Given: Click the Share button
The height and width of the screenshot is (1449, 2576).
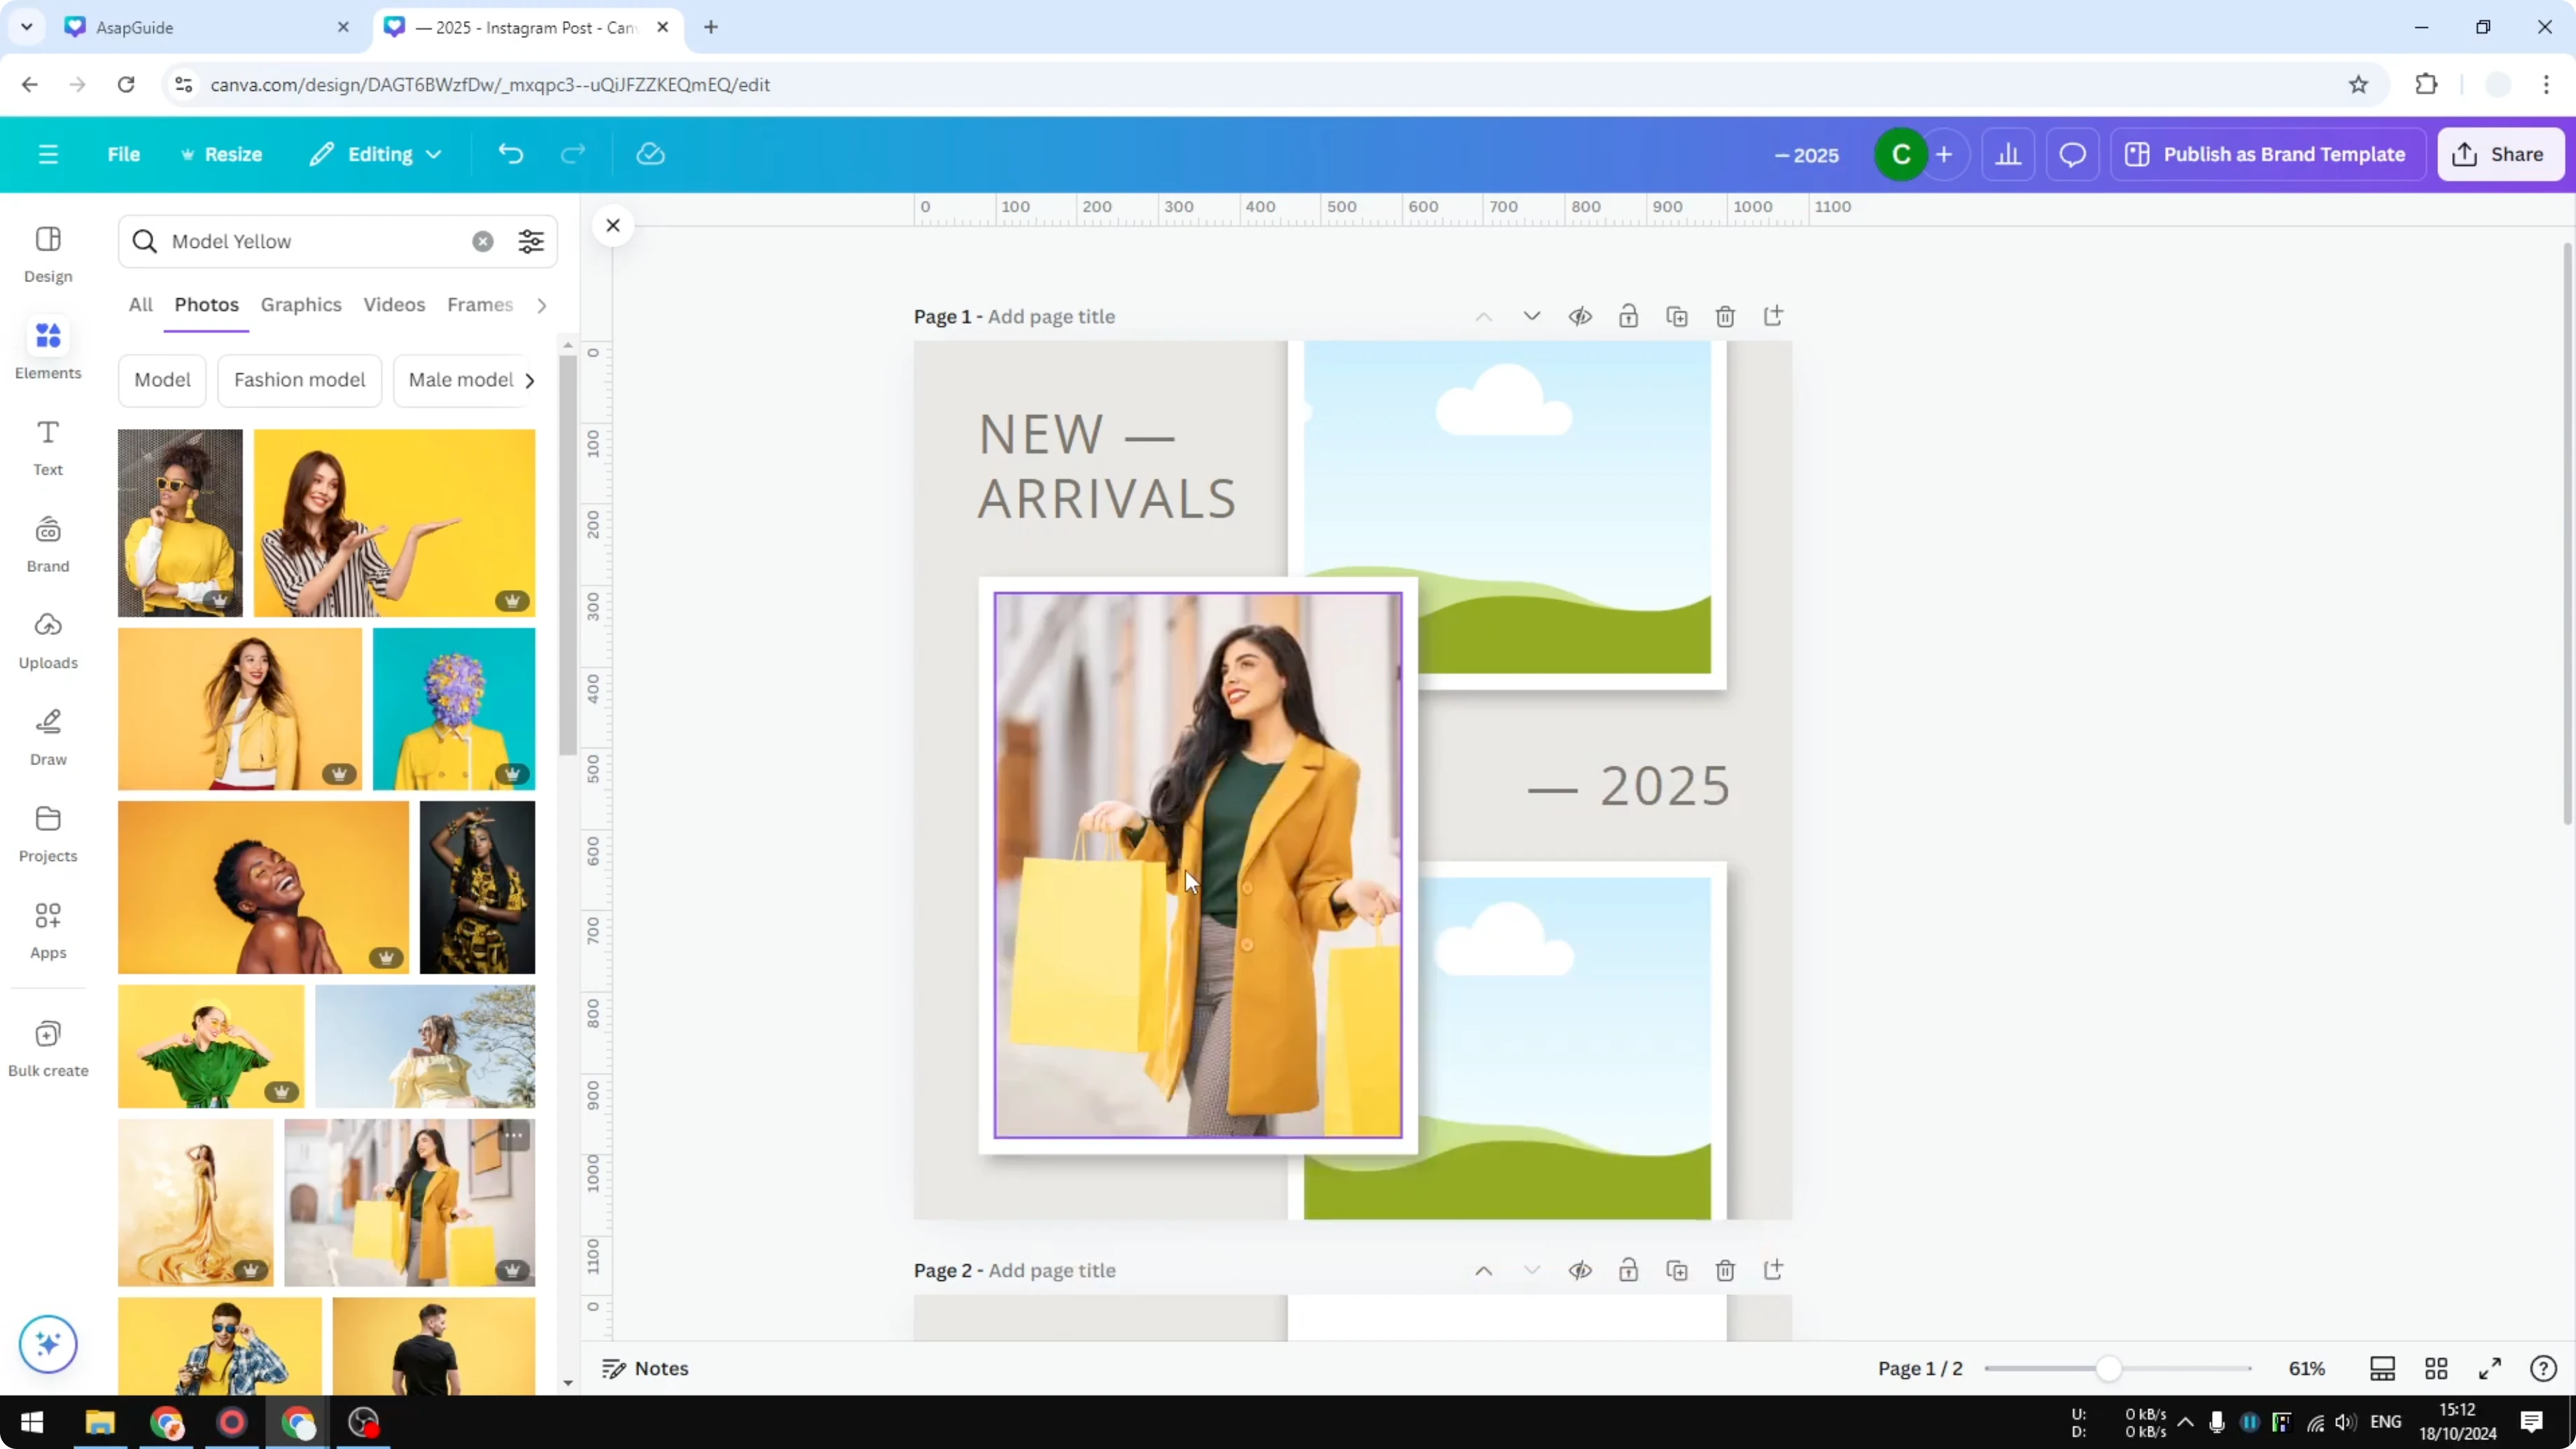Looking at the screenshot, I should (x=2500, y=154).
